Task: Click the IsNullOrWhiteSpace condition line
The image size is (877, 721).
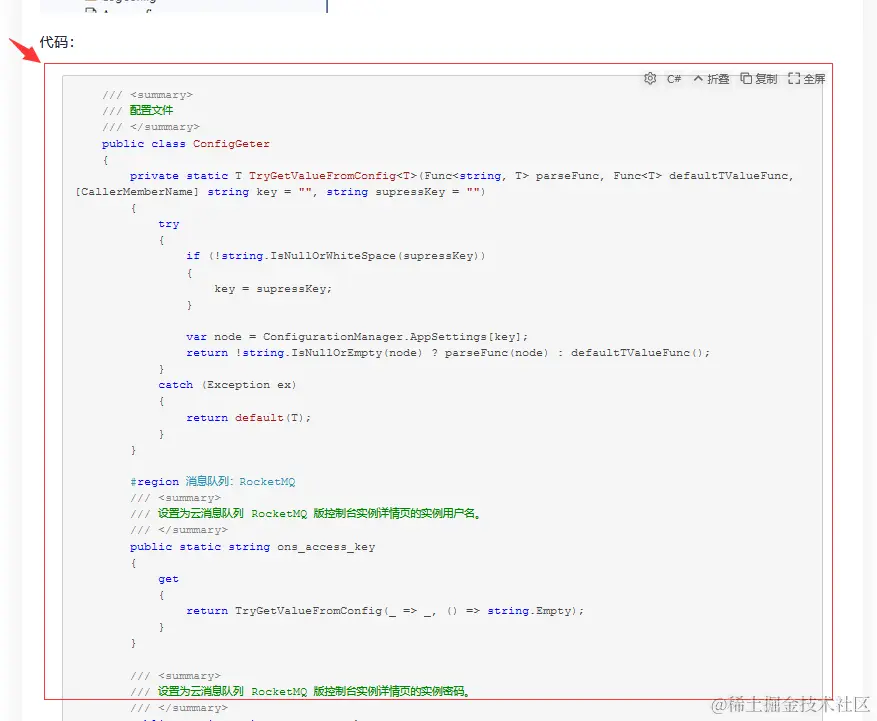Action: pos(336,256)
